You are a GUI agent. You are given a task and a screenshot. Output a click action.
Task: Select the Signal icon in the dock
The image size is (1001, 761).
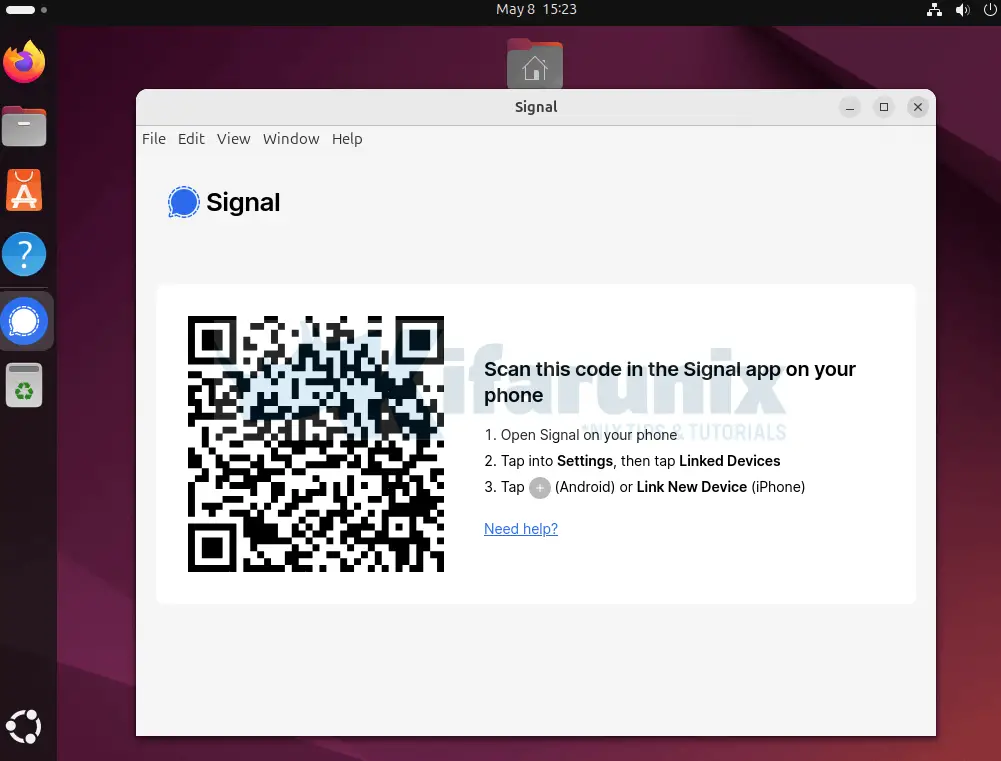(x=25, y=321)
